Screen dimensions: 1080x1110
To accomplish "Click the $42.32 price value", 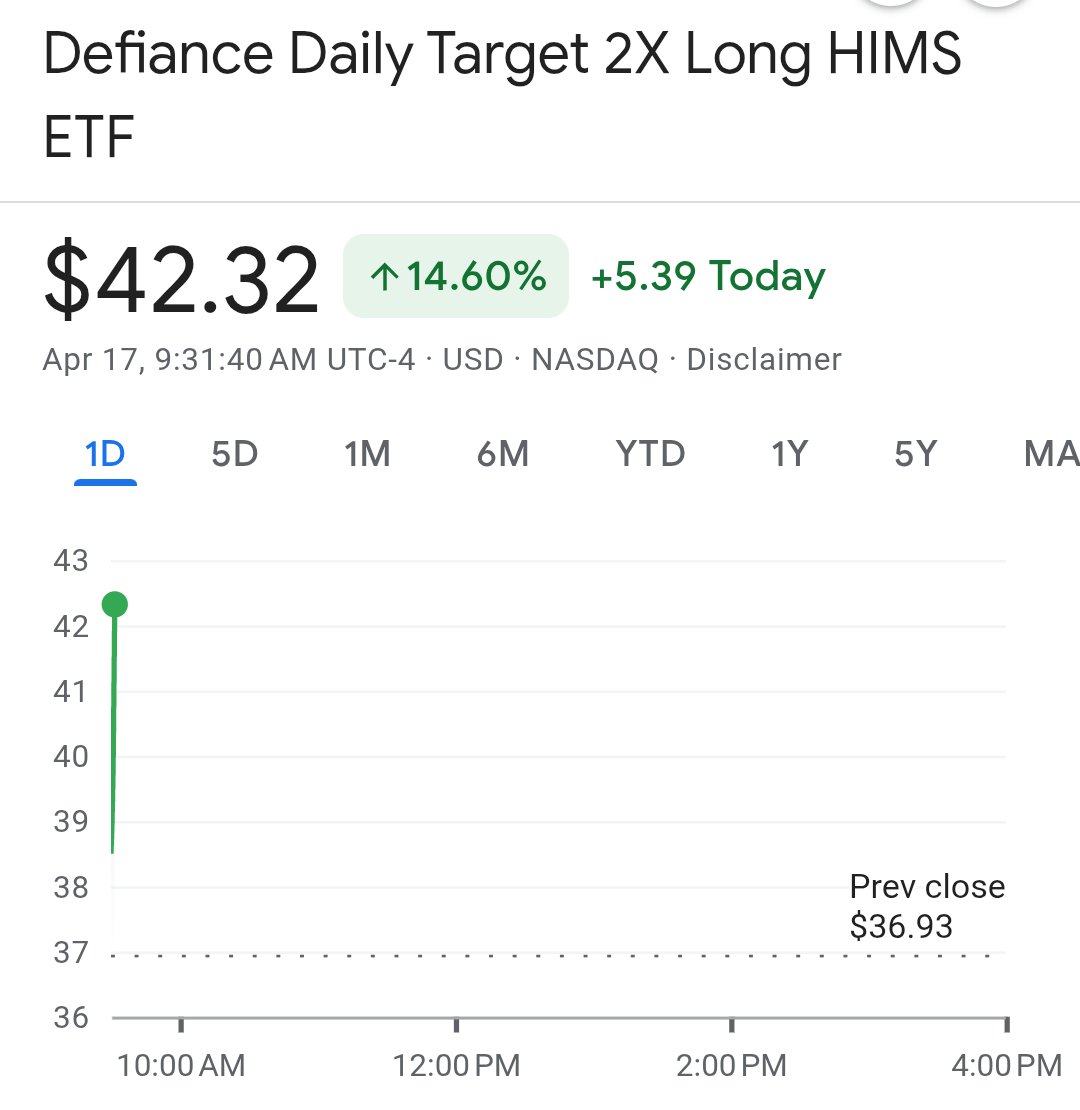I will coord(181,278).
